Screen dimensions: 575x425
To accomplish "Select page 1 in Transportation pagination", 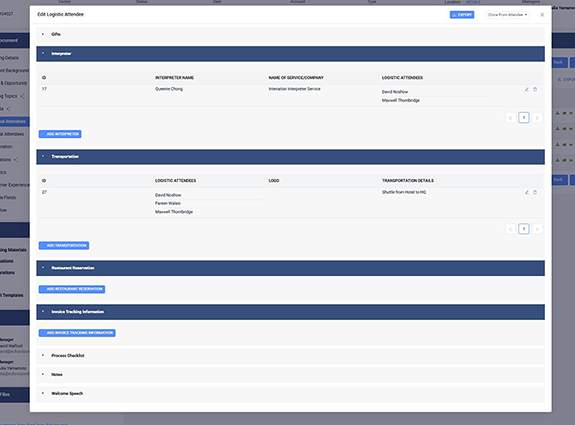I will click(x=524, y=229).
